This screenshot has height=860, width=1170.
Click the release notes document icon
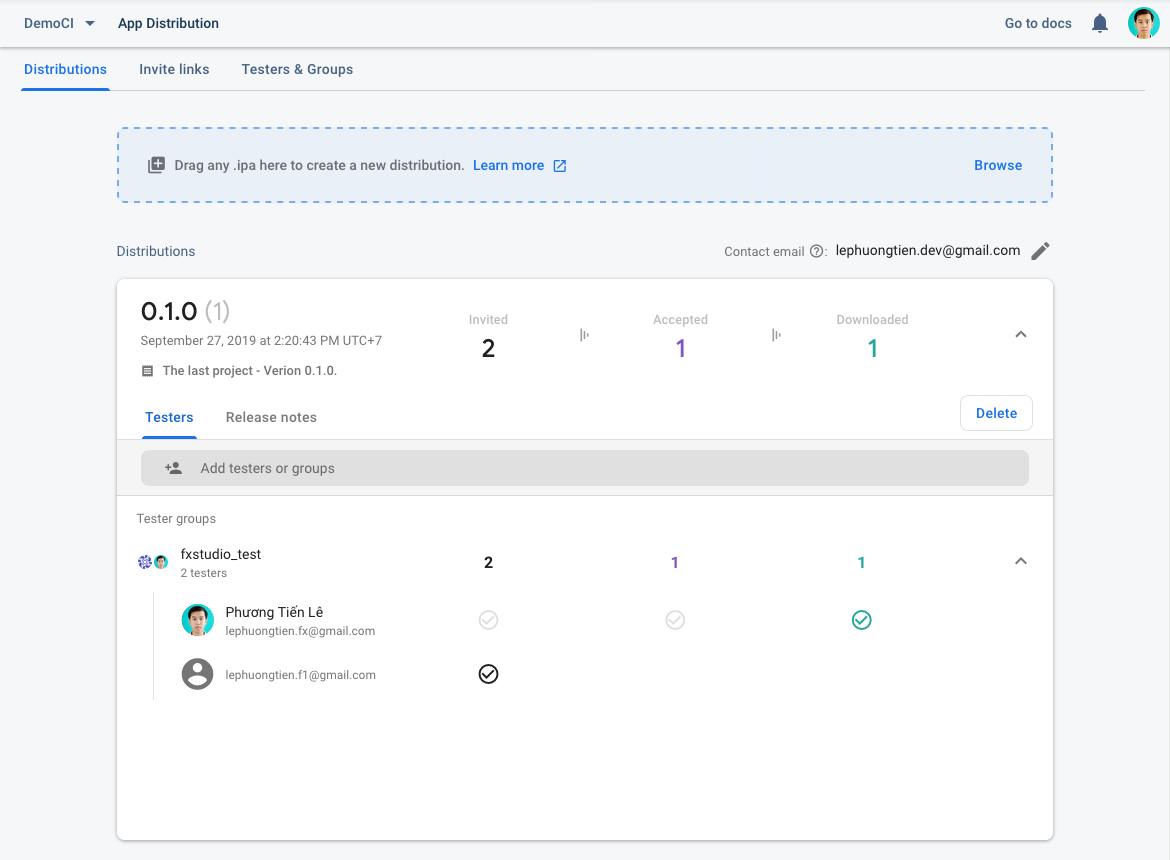click(x=147, y=371)
